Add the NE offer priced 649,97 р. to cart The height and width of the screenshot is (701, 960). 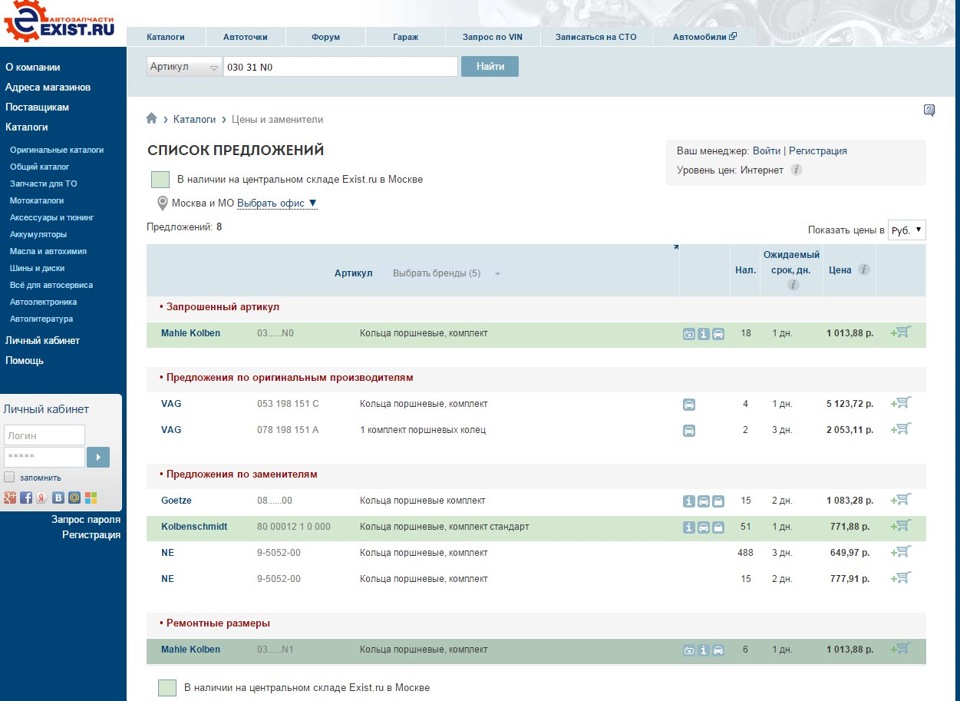(x=901, y=552)
